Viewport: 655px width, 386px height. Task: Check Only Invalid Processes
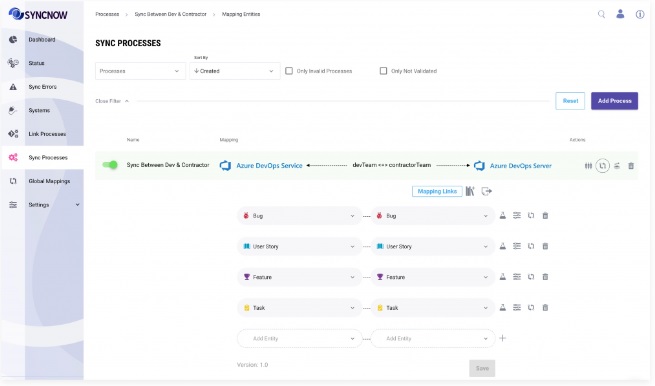pos(289,71)
